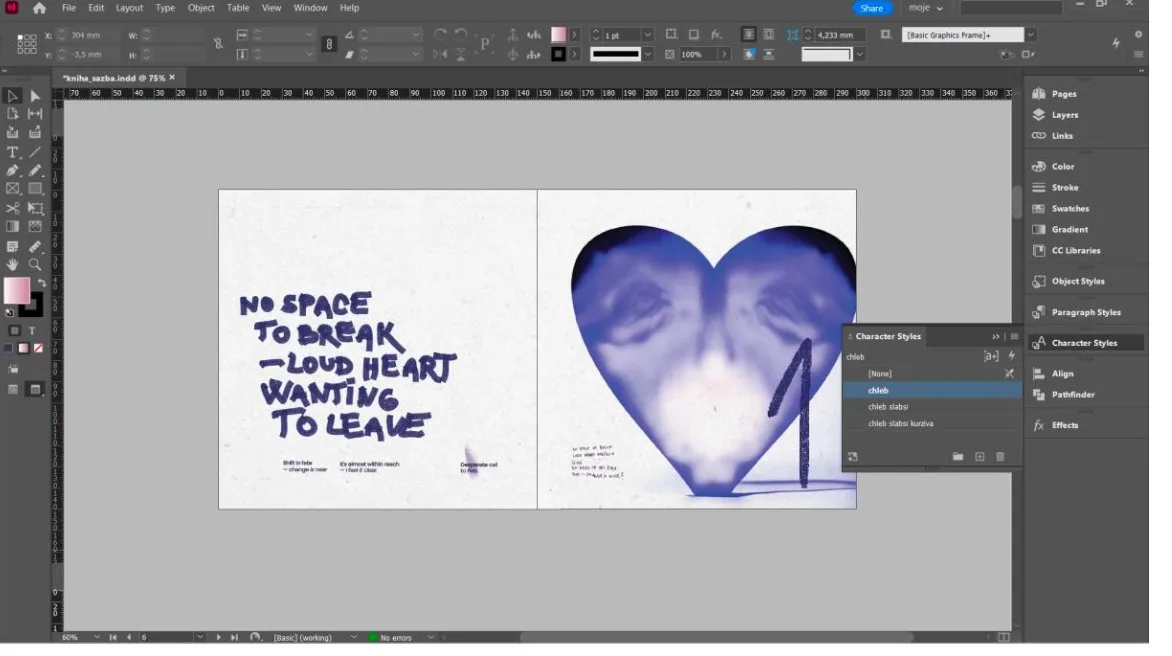Collapse the Character Styles panel double arrows

click(x=996, y=337)
